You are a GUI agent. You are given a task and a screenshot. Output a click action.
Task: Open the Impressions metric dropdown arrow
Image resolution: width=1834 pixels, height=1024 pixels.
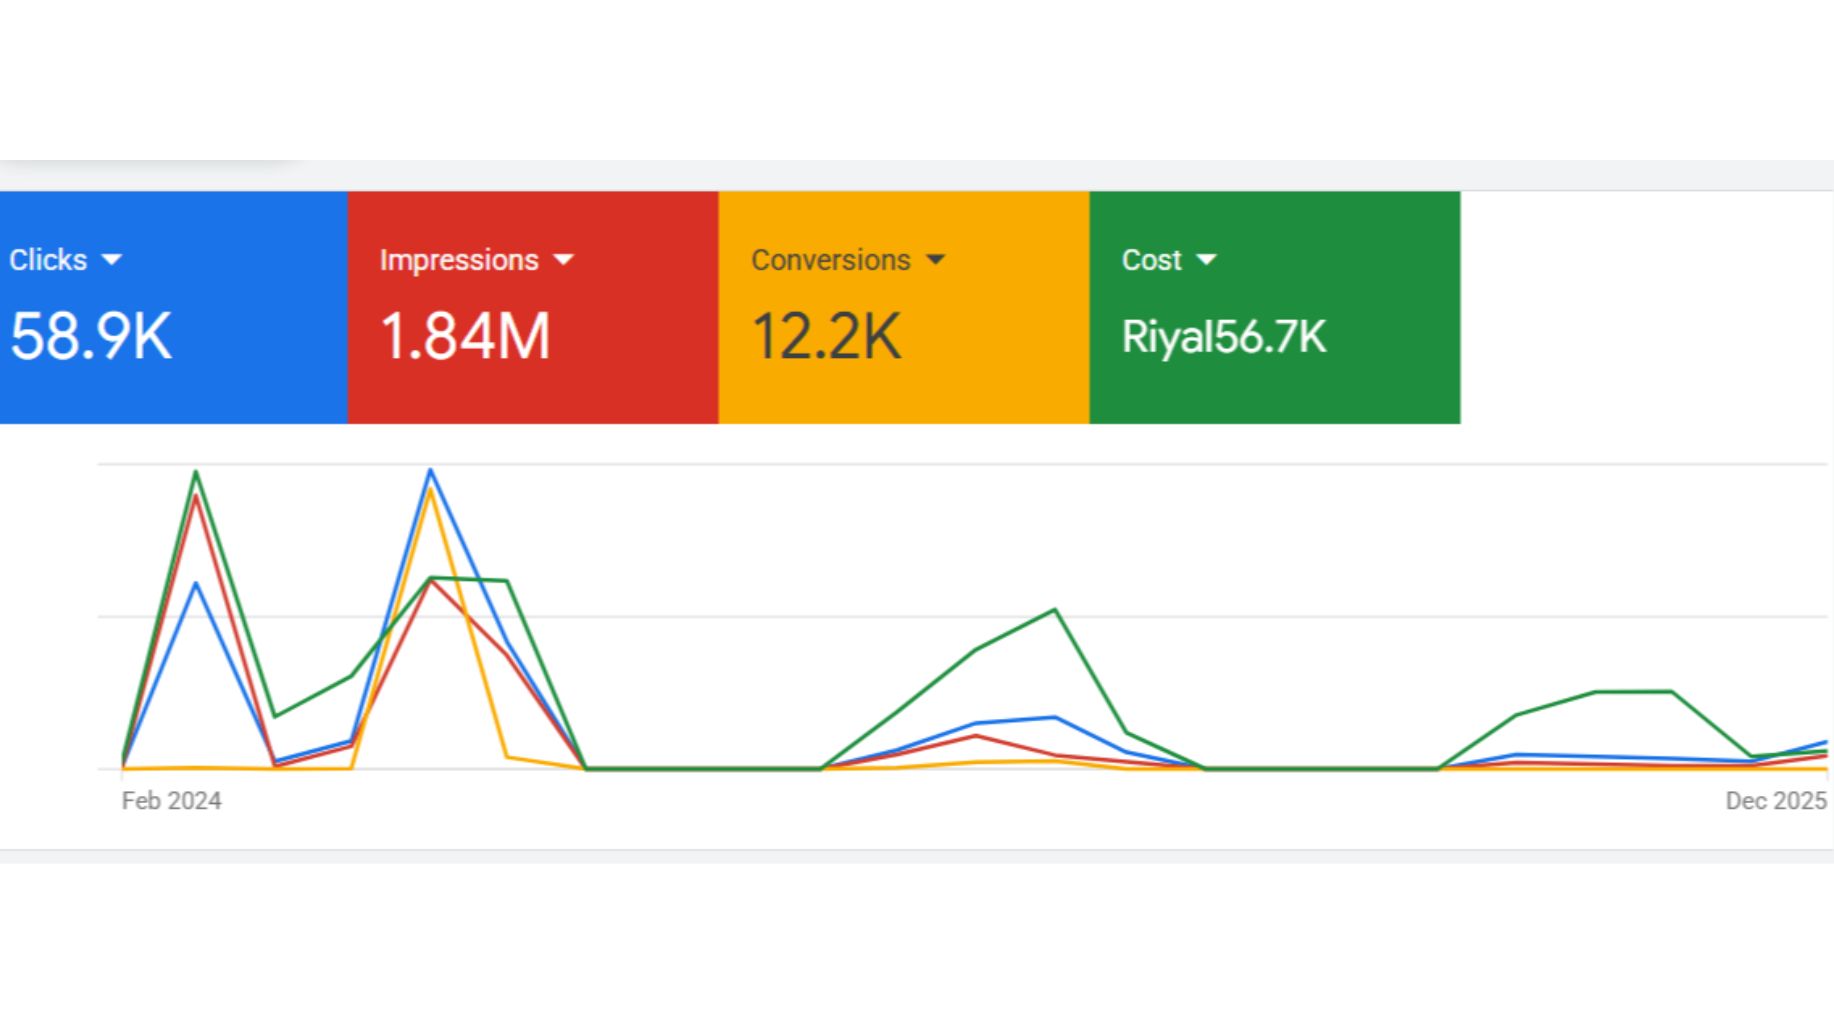point(564,260)
